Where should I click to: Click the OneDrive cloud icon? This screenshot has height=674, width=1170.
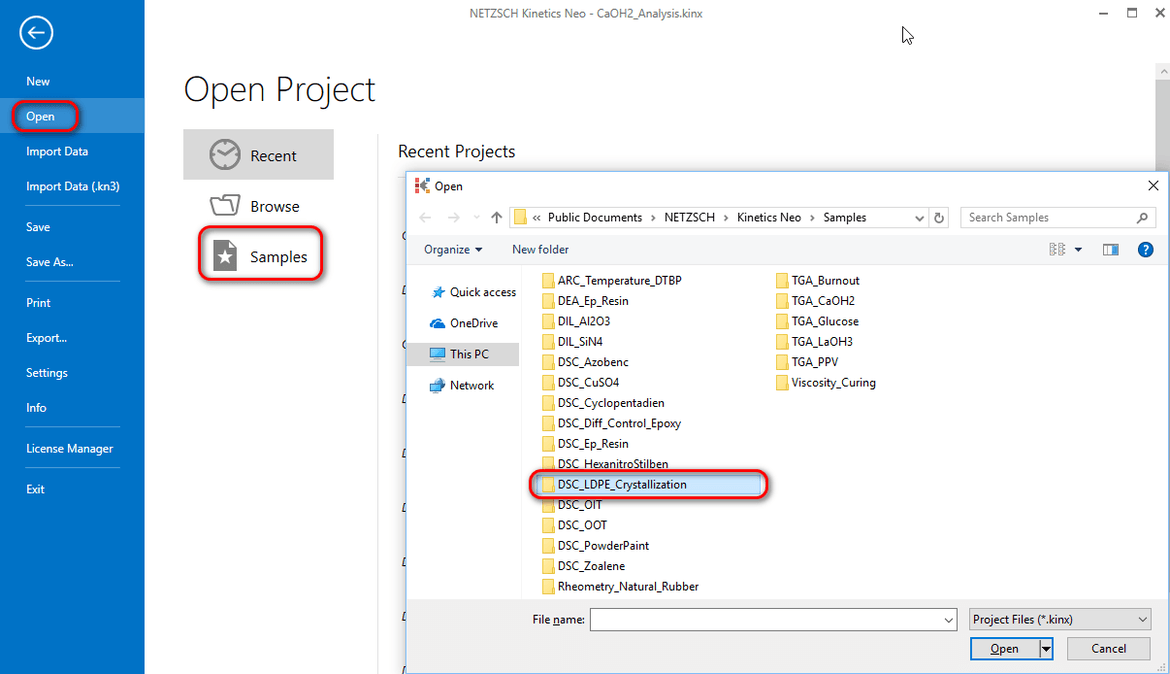pyautogui.click(x=437, y=323)
